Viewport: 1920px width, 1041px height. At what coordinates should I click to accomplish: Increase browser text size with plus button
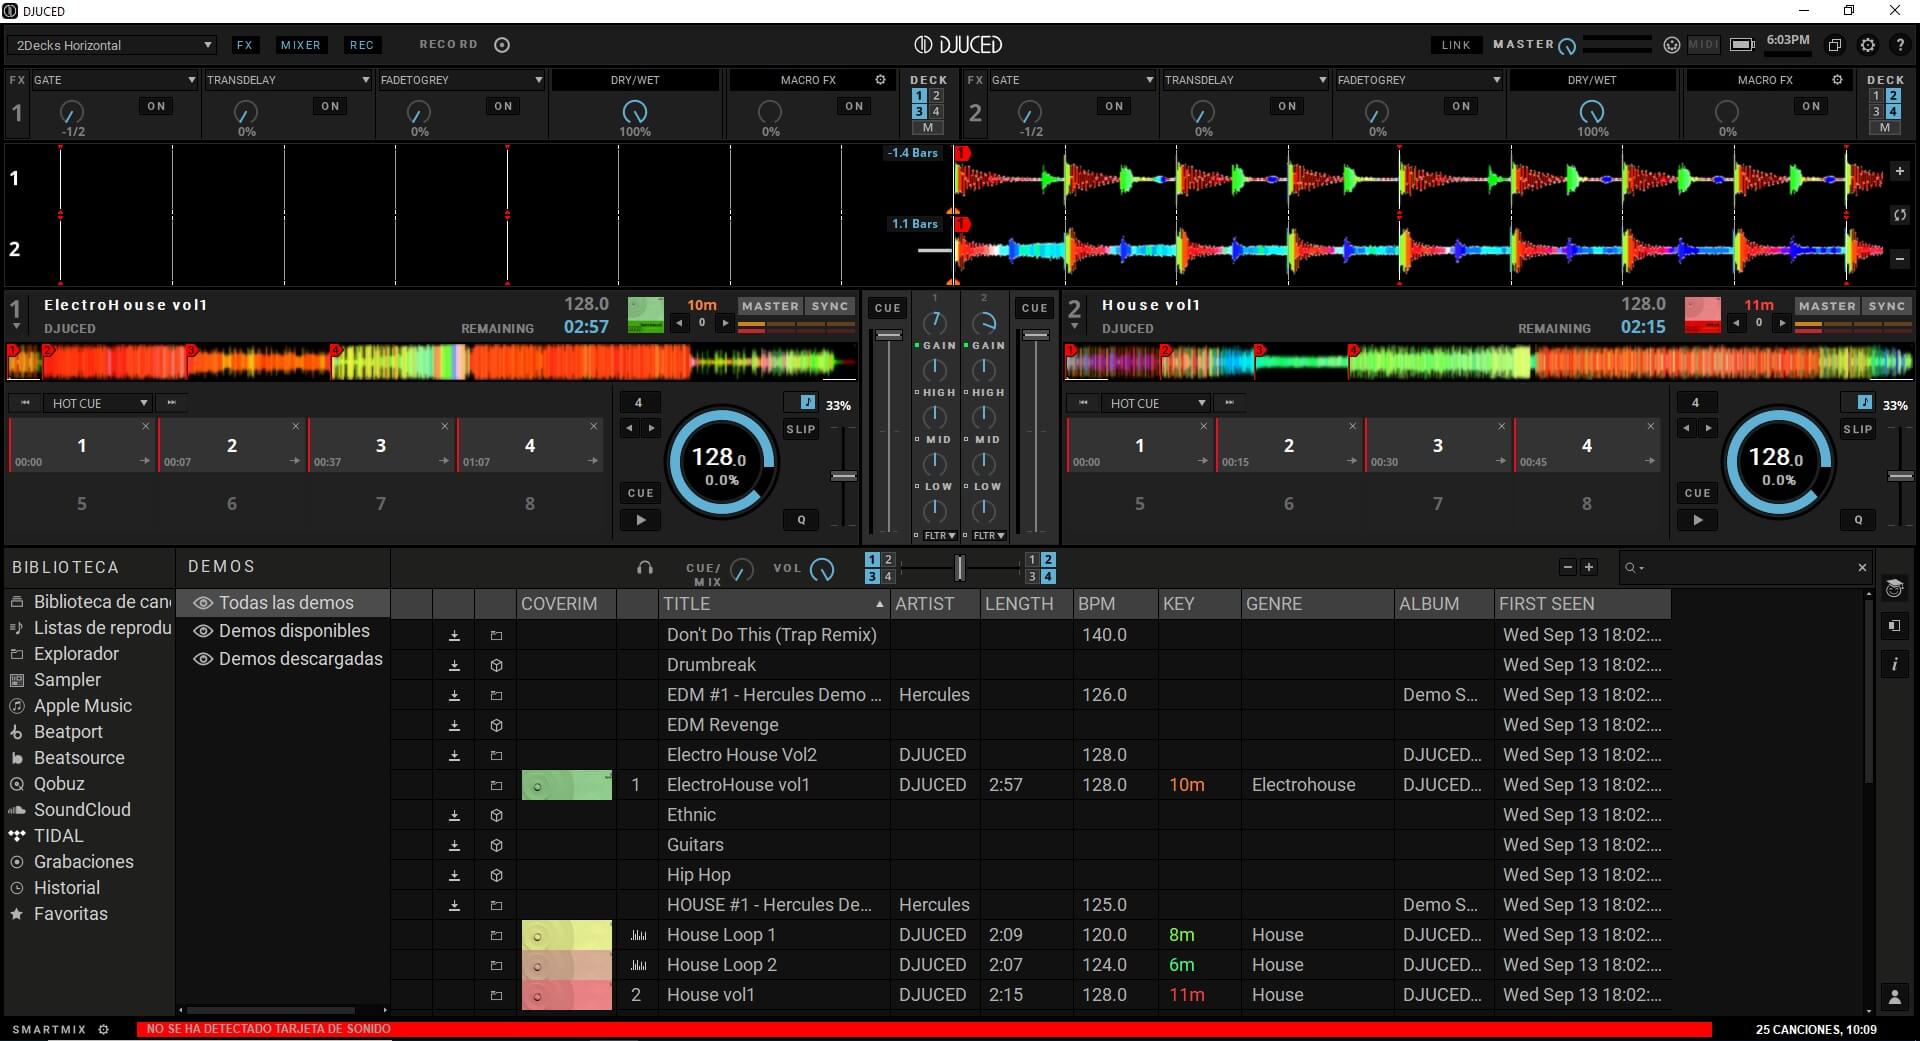[x=1588, y=567]
